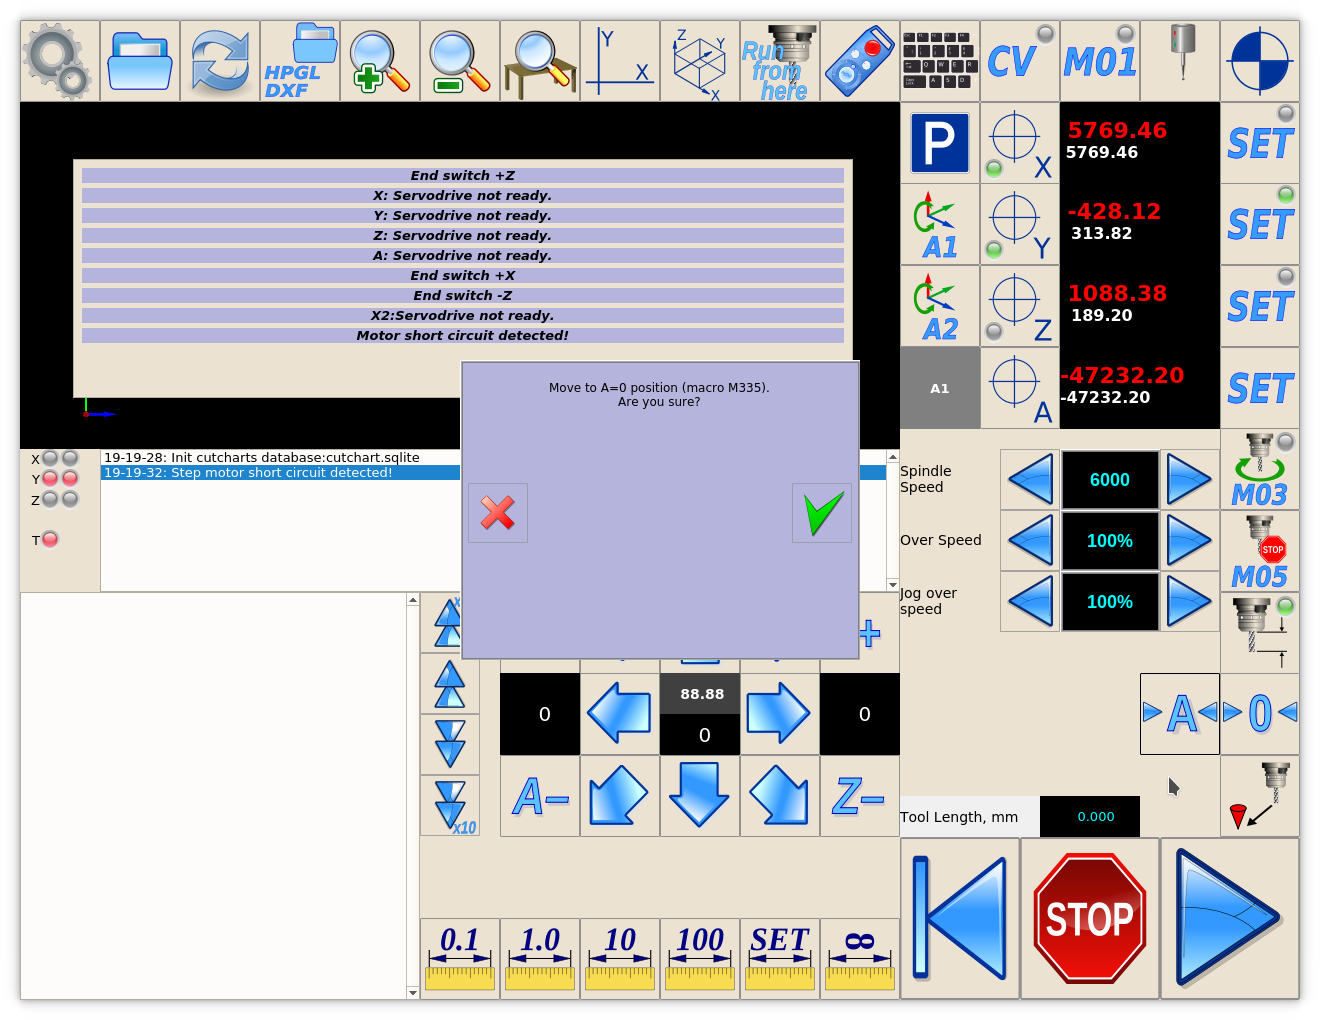Open file with the folder icon
The height and width of the screenshot is (1020, 1320).
140,61
